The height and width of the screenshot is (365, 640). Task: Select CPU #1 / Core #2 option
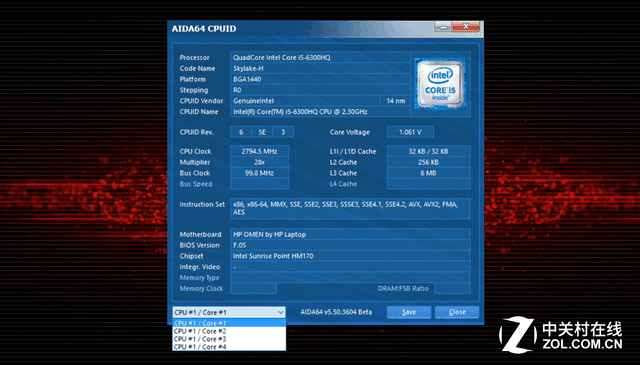tap(229, 331)
